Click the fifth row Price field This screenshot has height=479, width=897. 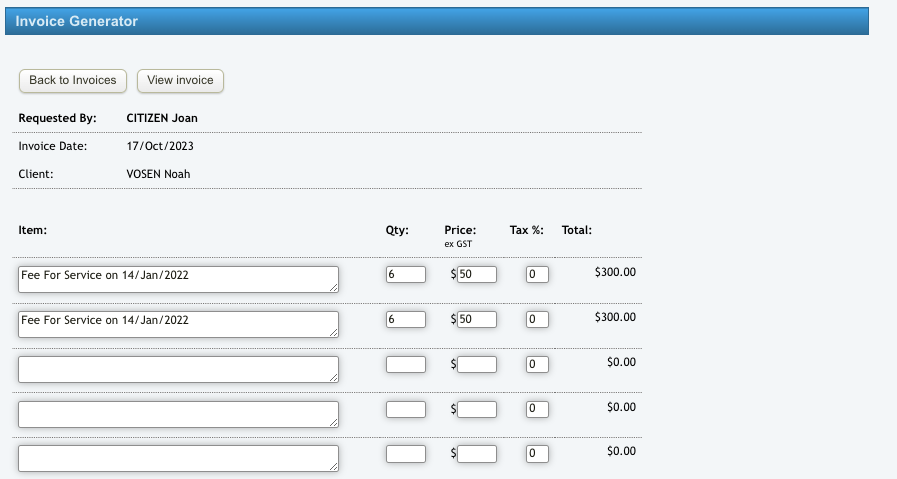click(477, 454)
